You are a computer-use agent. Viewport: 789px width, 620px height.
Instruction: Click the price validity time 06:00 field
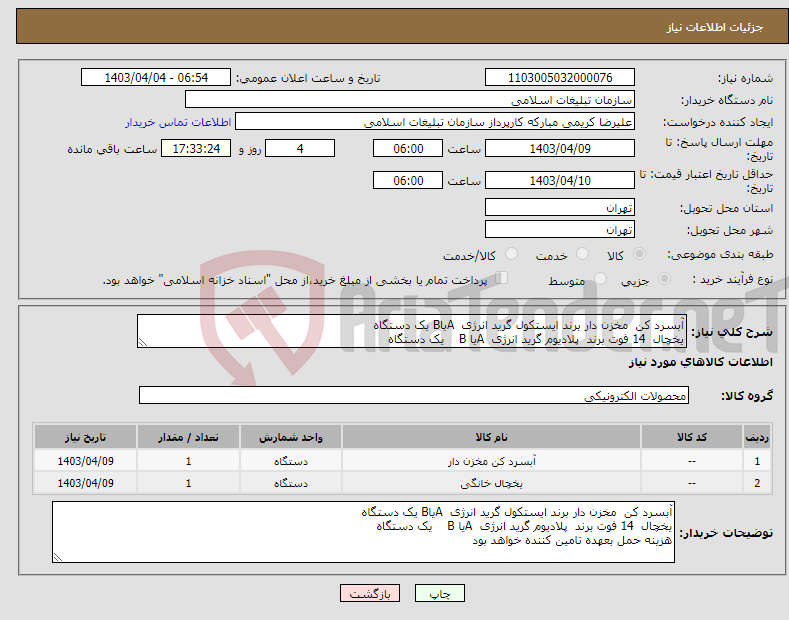pyautogui.click(x=408, y=180)
